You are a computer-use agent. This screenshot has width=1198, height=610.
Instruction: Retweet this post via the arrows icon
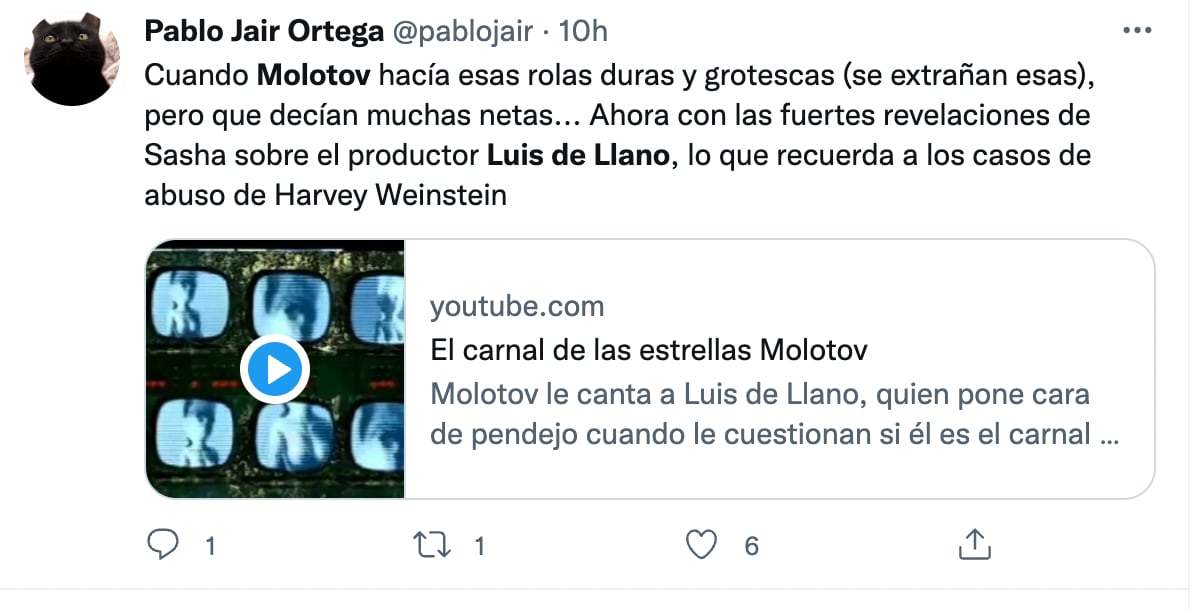[x=431, y=545]
